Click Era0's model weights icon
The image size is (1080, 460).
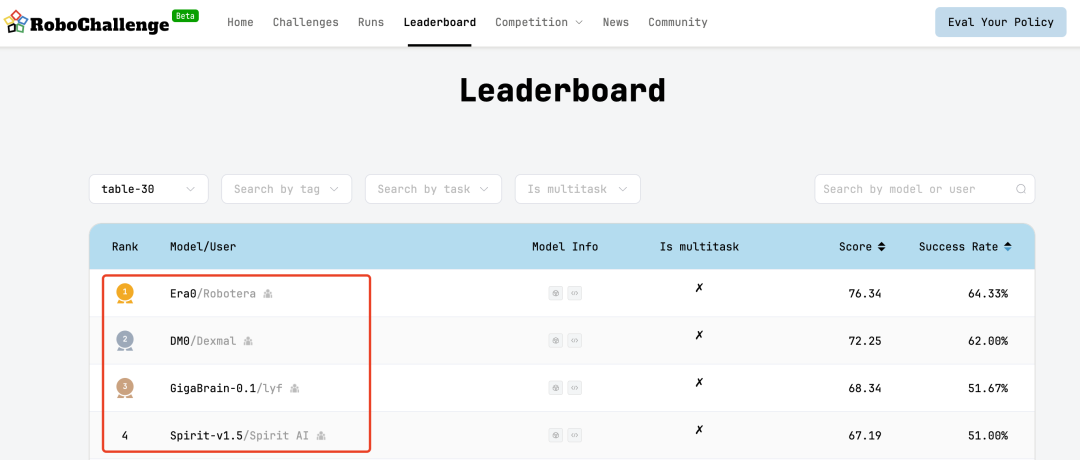pyautogui.click(x=555, y=293)
